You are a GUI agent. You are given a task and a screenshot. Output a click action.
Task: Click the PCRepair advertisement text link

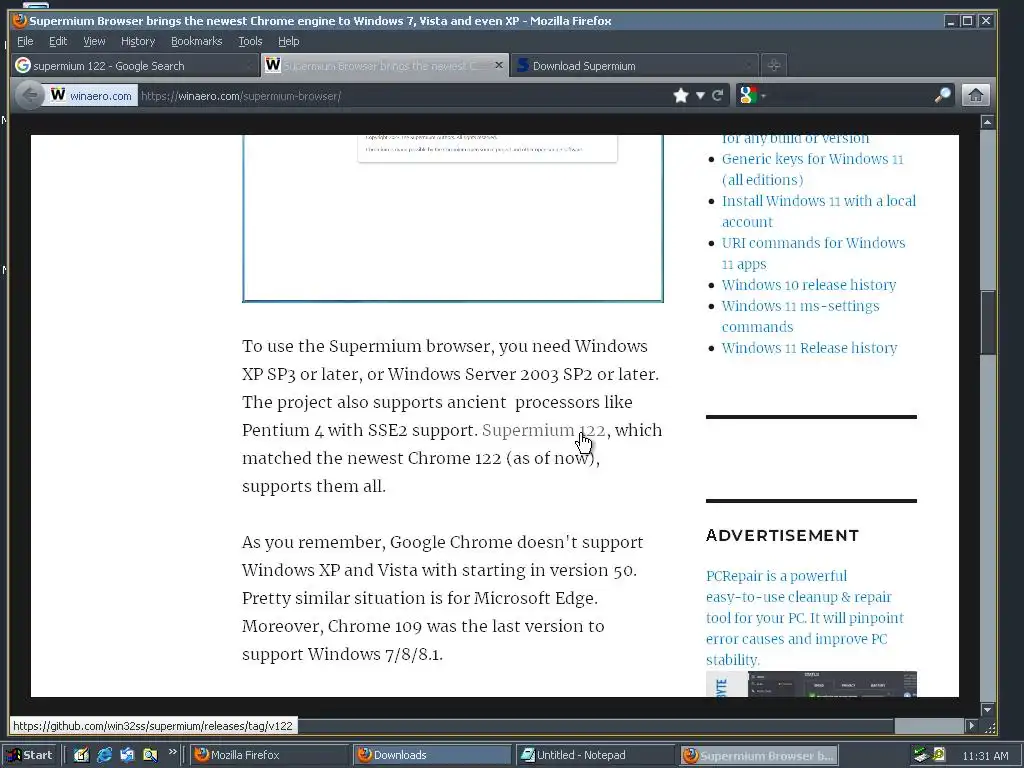[805, 617]
